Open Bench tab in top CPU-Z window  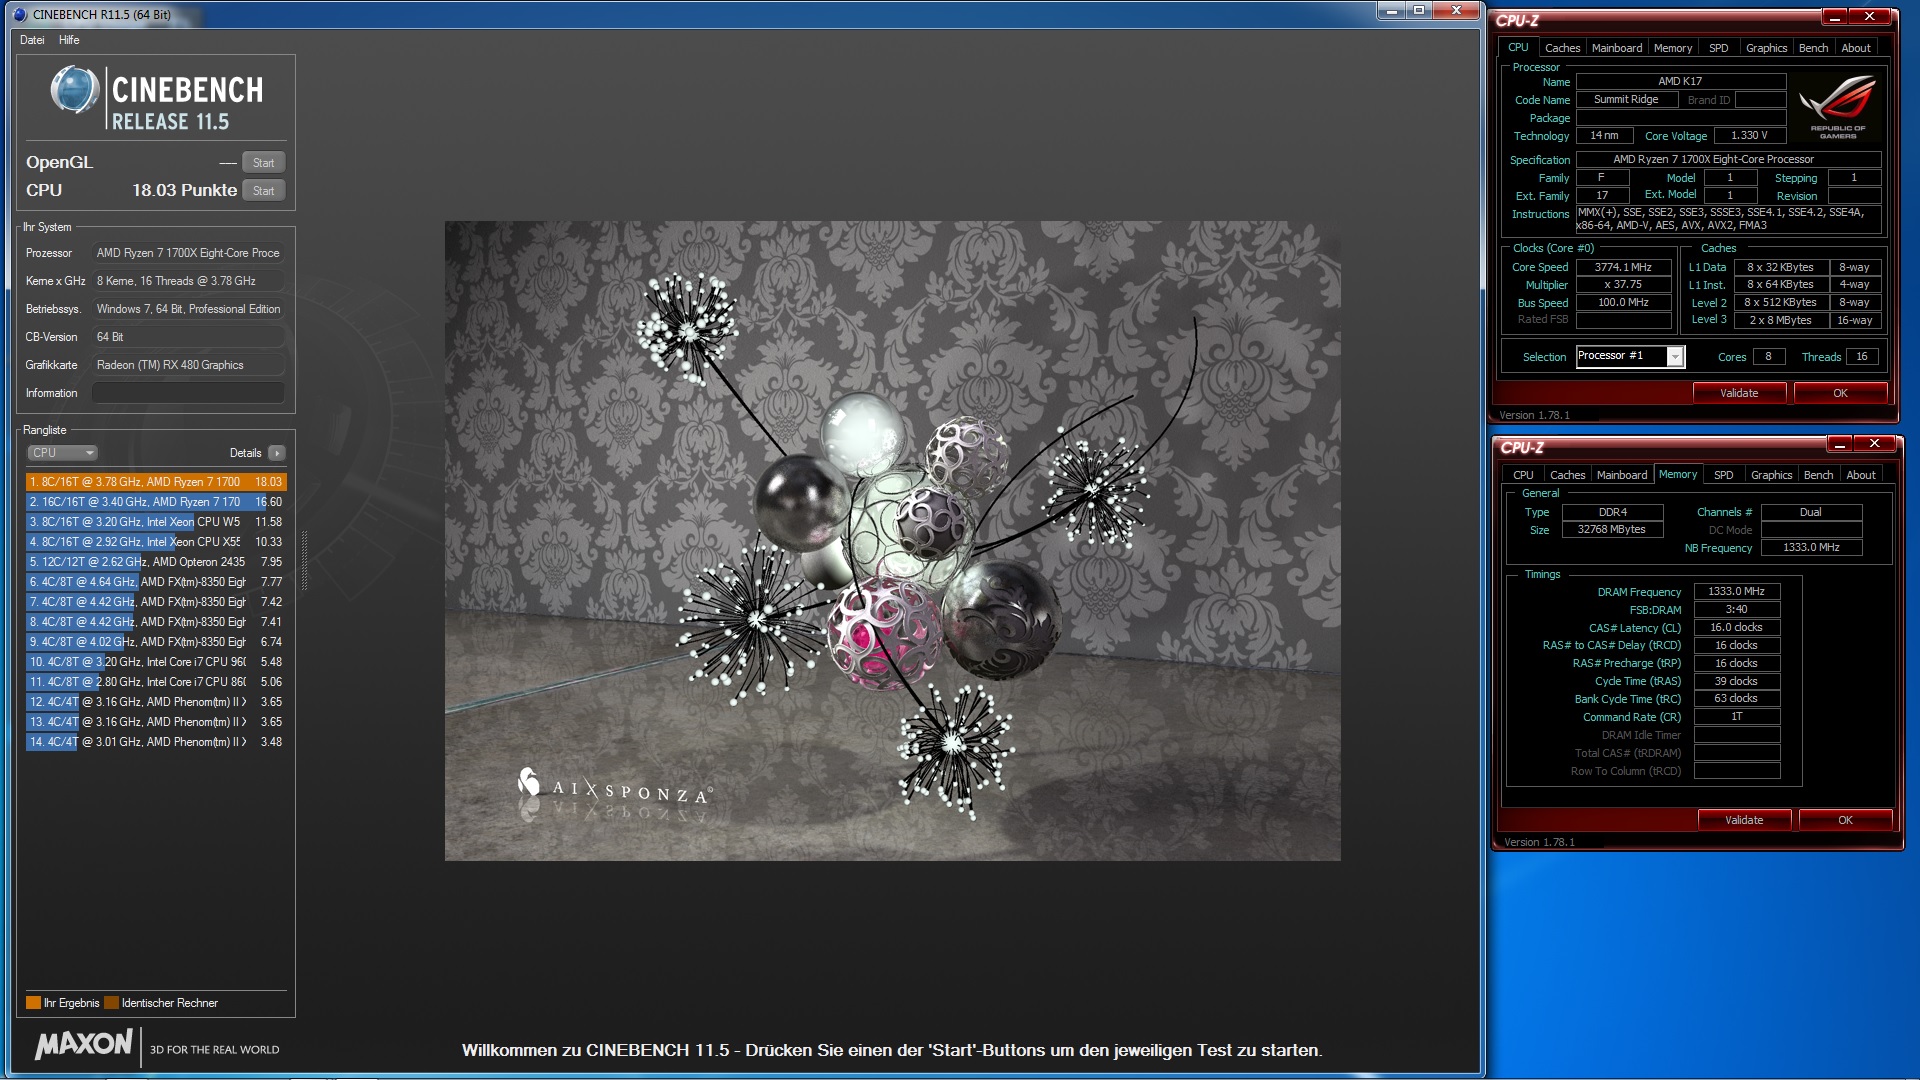click(x=1813, y=48)
